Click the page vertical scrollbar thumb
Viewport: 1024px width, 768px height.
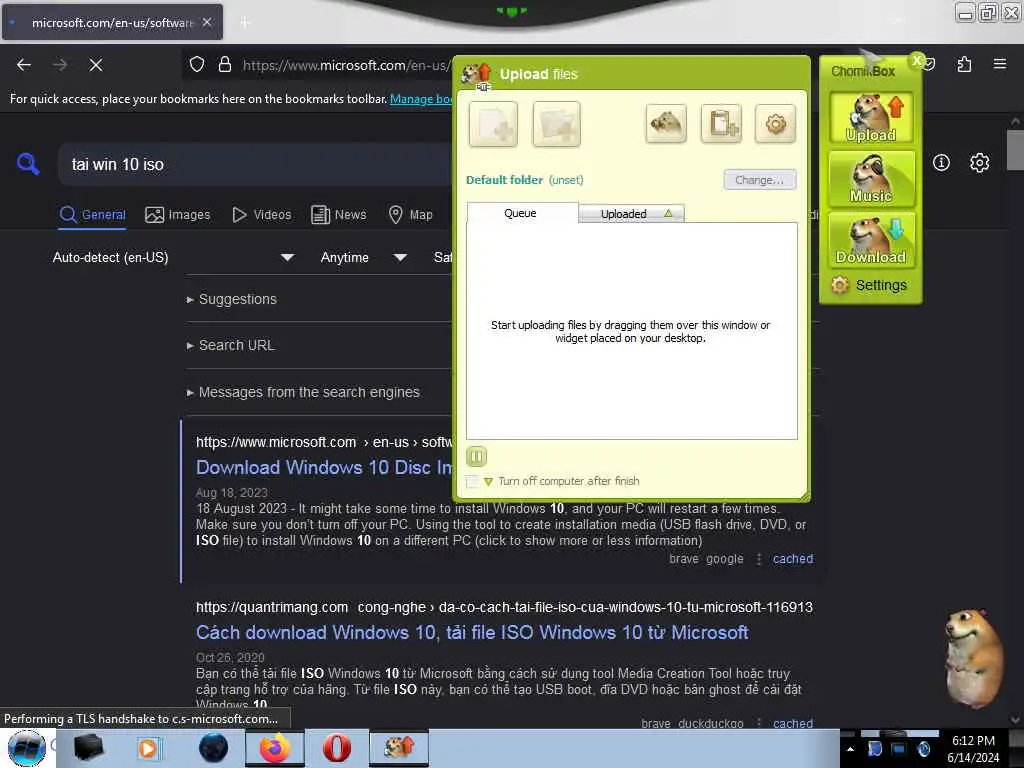point(1015,150)
